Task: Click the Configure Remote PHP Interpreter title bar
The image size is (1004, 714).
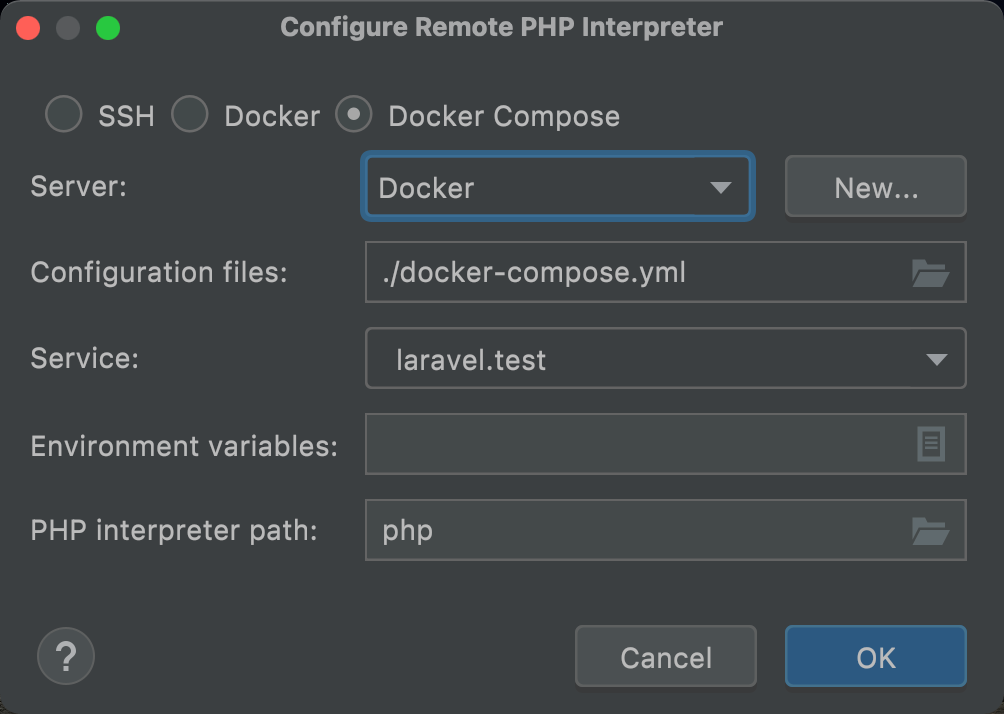Action: pyautogui.click(x=501, y=27)
